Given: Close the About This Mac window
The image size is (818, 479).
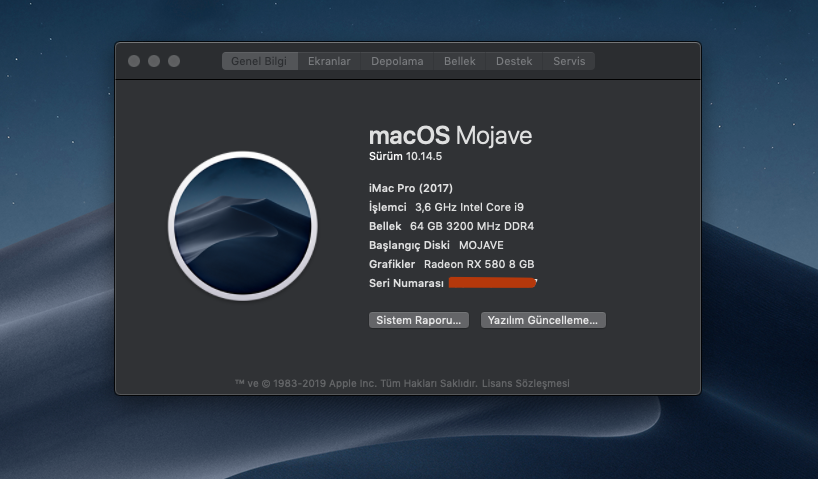Looking at the screenshot, I should click(x=134, y=61).
